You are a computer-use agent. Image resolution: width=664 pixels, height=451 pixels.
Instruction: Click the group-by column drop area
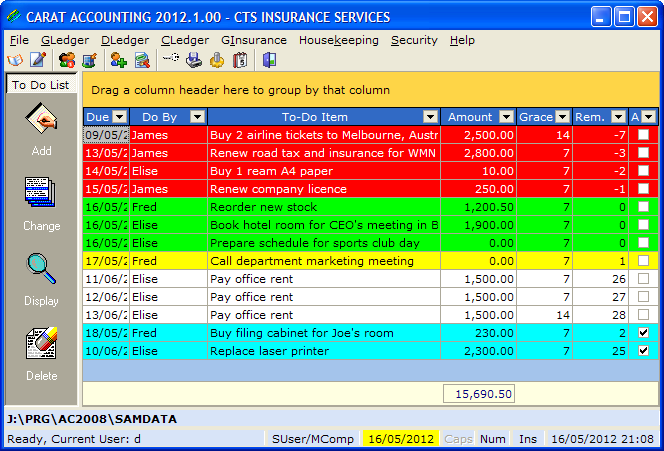click(x=371, y=90)
